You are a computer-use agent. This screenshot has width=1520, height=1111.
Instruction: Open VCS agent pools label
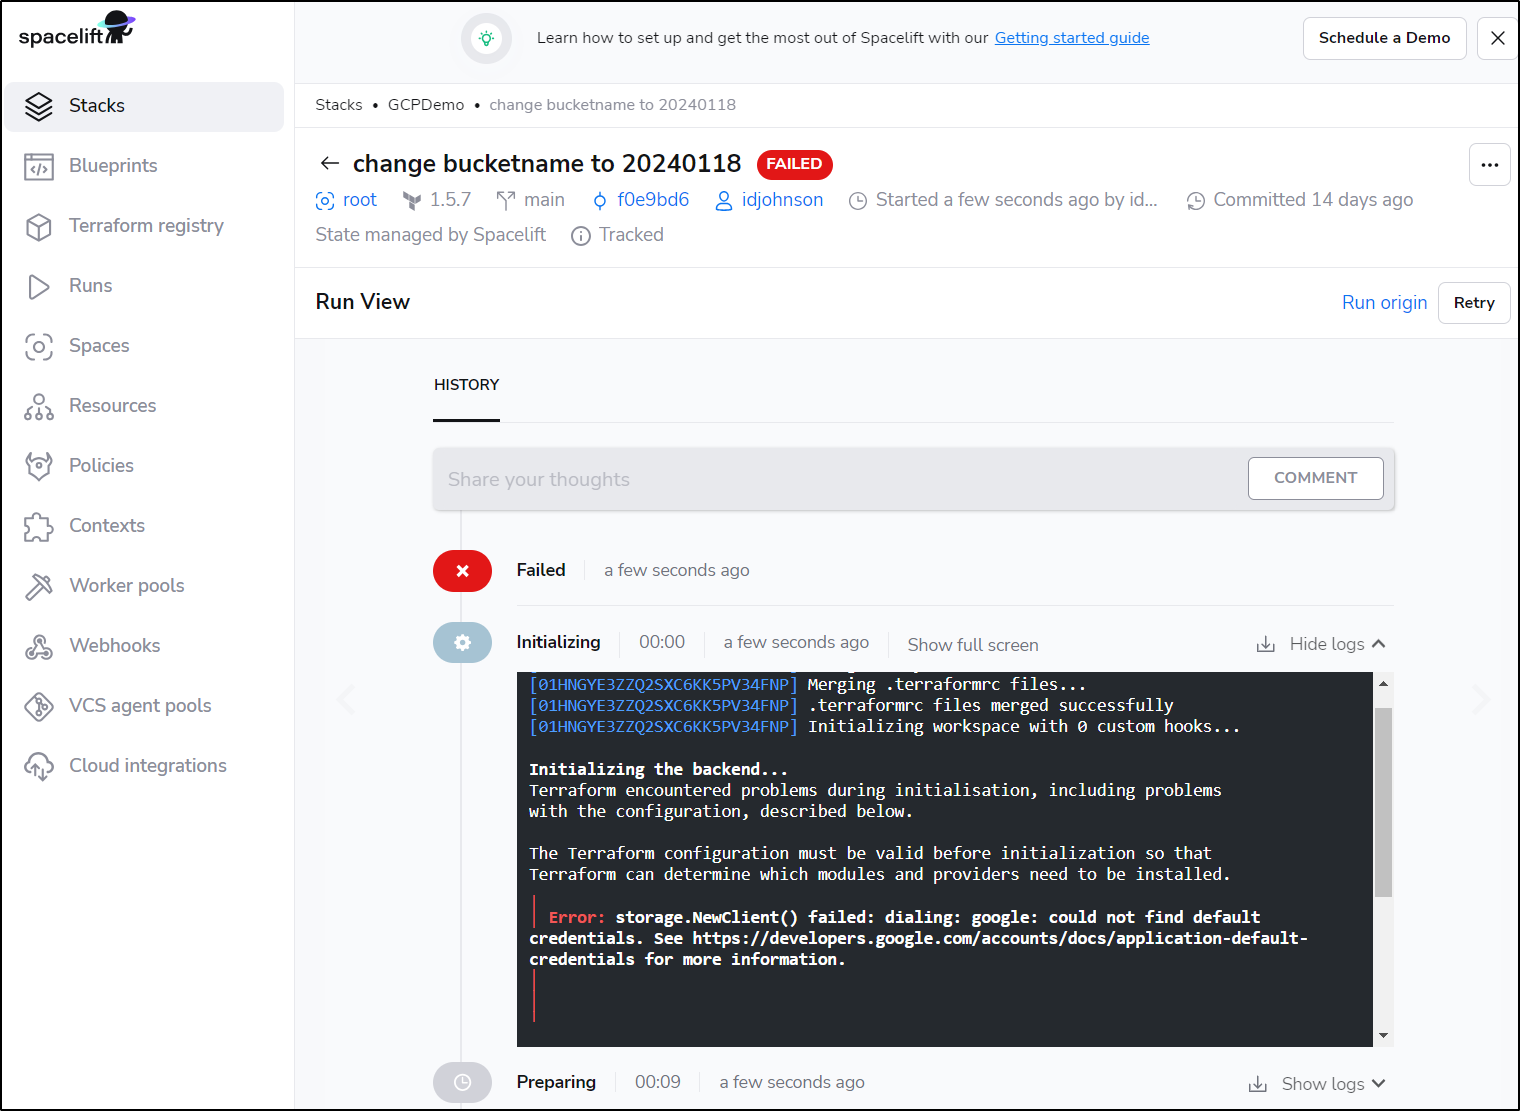pyautogui.click(x=140, y=706)
